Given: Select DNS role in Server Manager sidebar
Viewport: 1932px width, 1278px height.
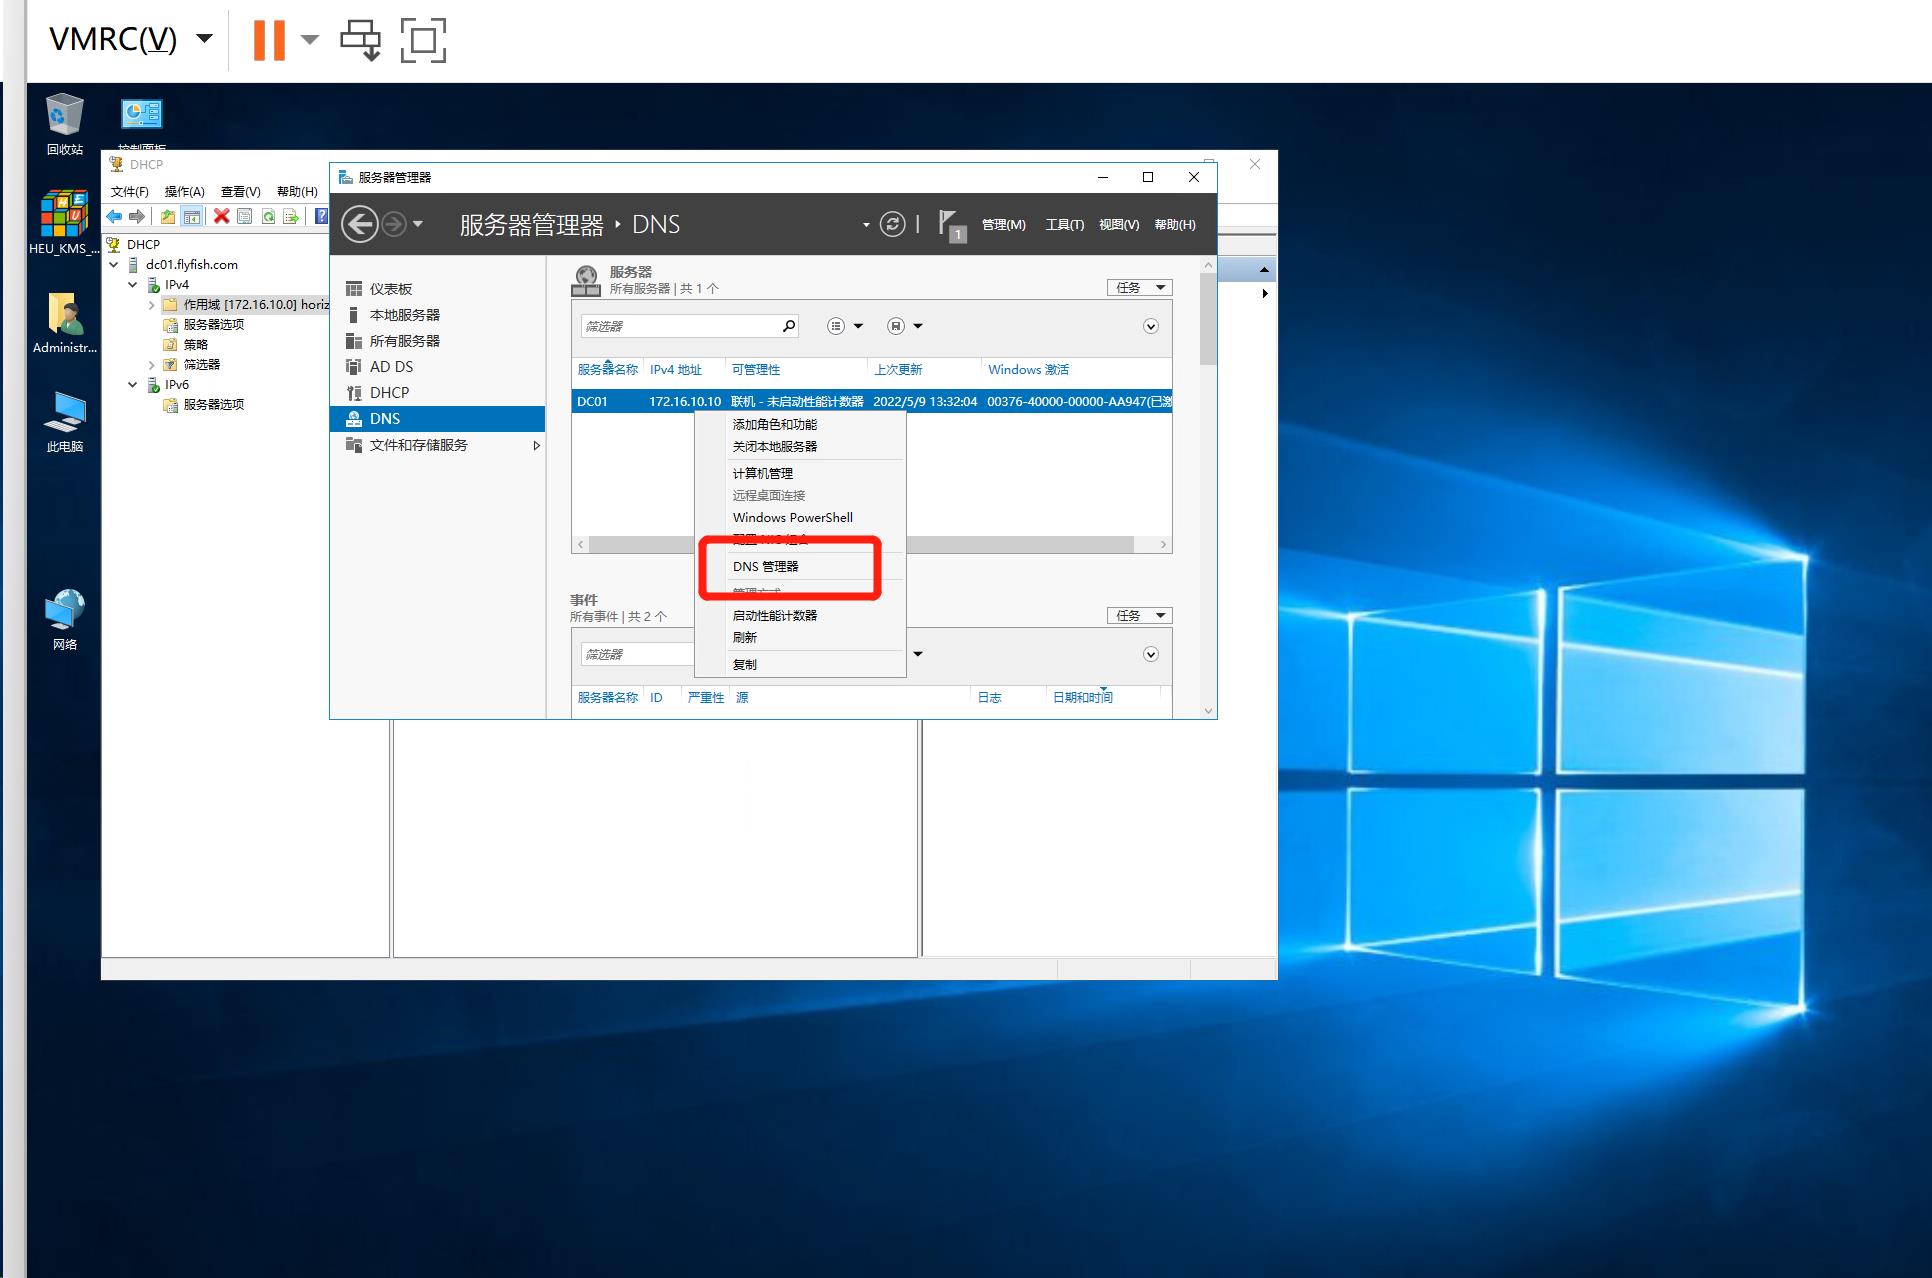Looking at the screenshot, I should (x=438, y=419).
